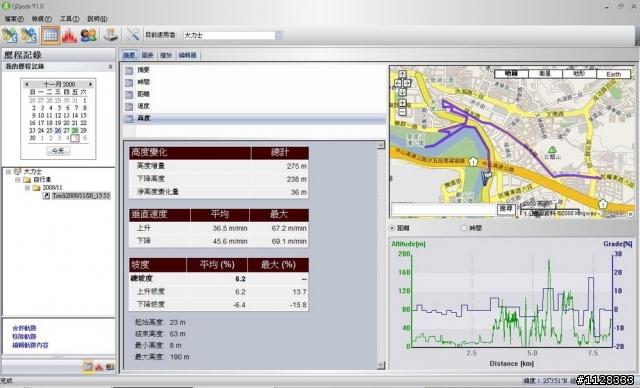
Task: Pan the map right arrow
Action: point(407,83)
